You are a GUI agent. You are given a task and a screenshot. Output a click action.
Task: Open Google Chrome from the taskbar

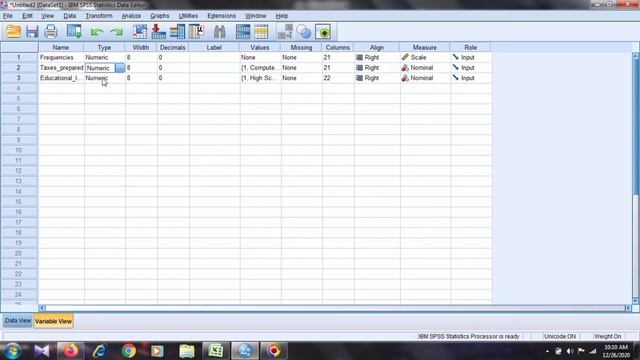[129, 351]
